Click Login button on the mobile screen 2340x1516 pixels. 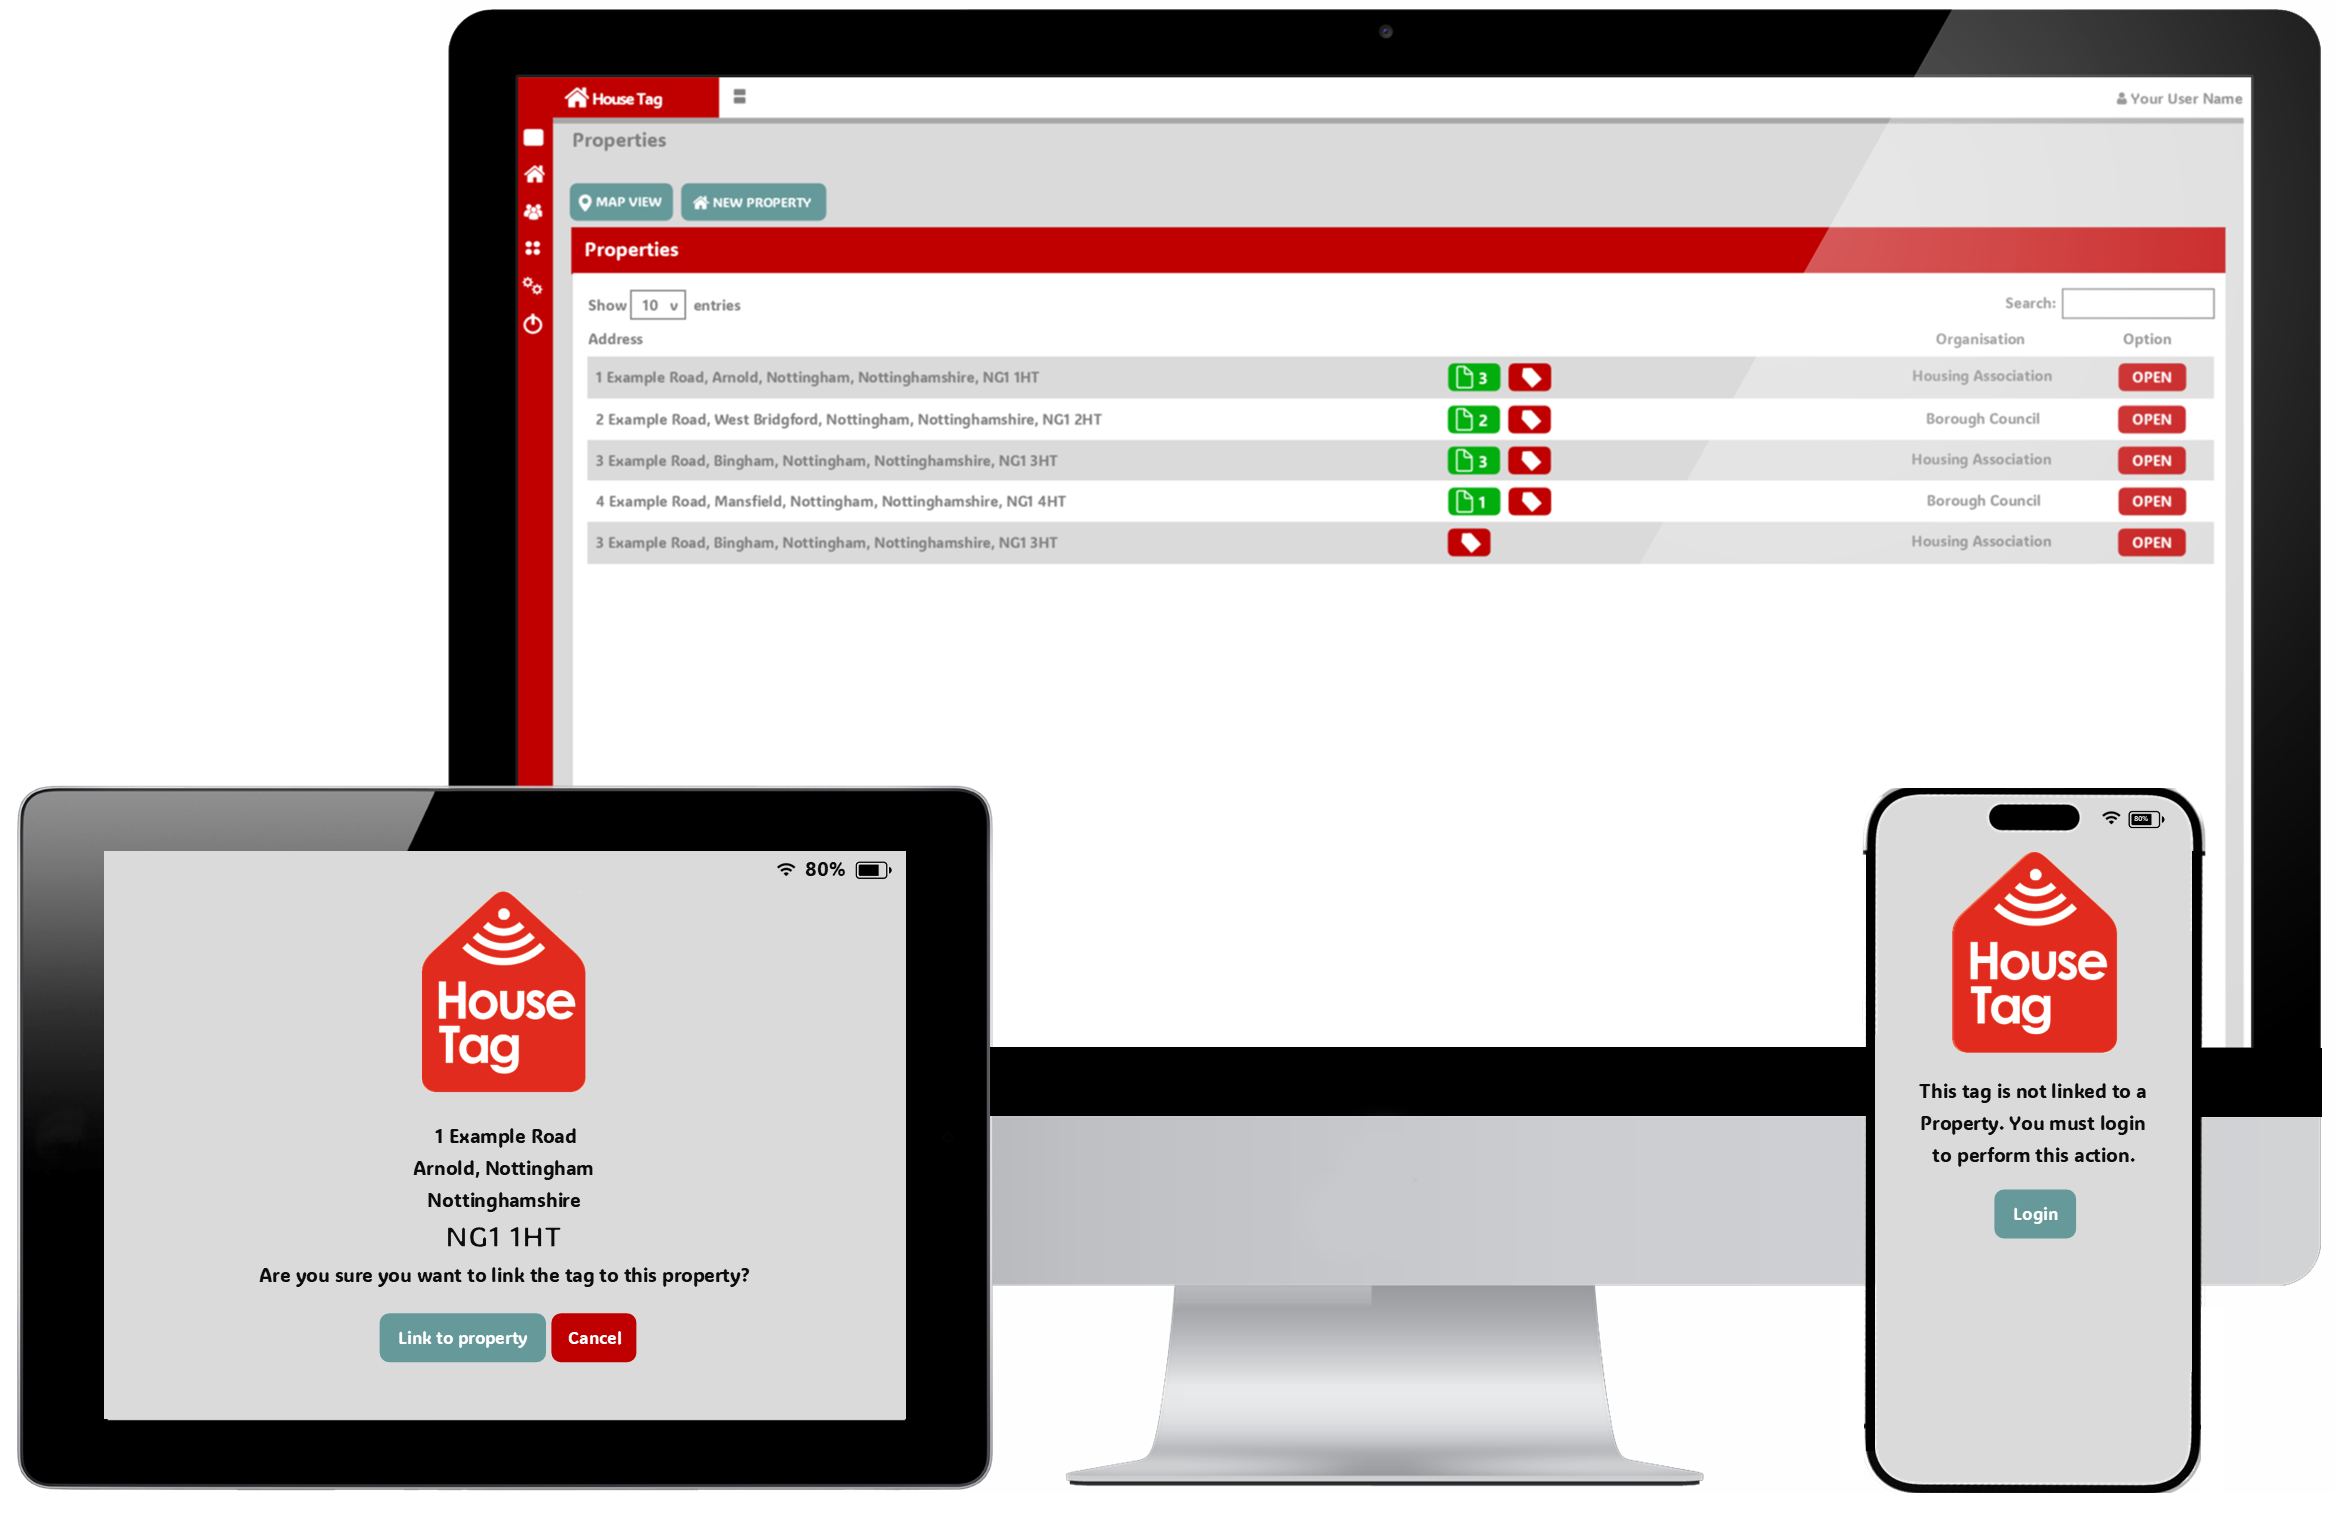pyautogui.click(x=2033, y=1214)
